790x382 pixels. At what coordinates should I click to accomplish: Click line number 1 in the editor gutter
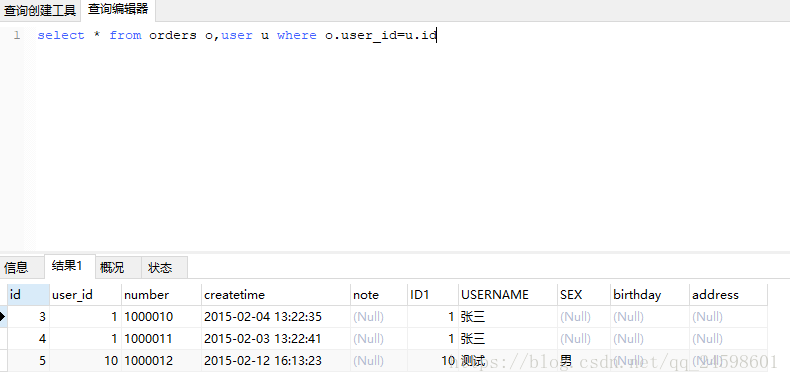17,35
